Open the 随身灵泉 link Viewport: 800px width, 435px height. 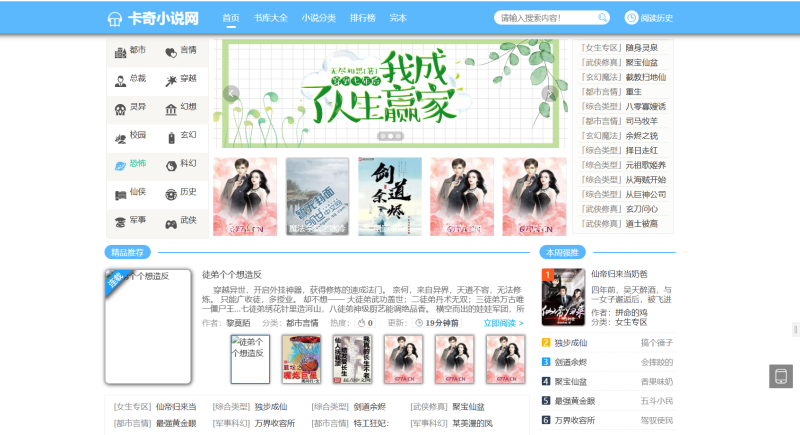point(641,48)
